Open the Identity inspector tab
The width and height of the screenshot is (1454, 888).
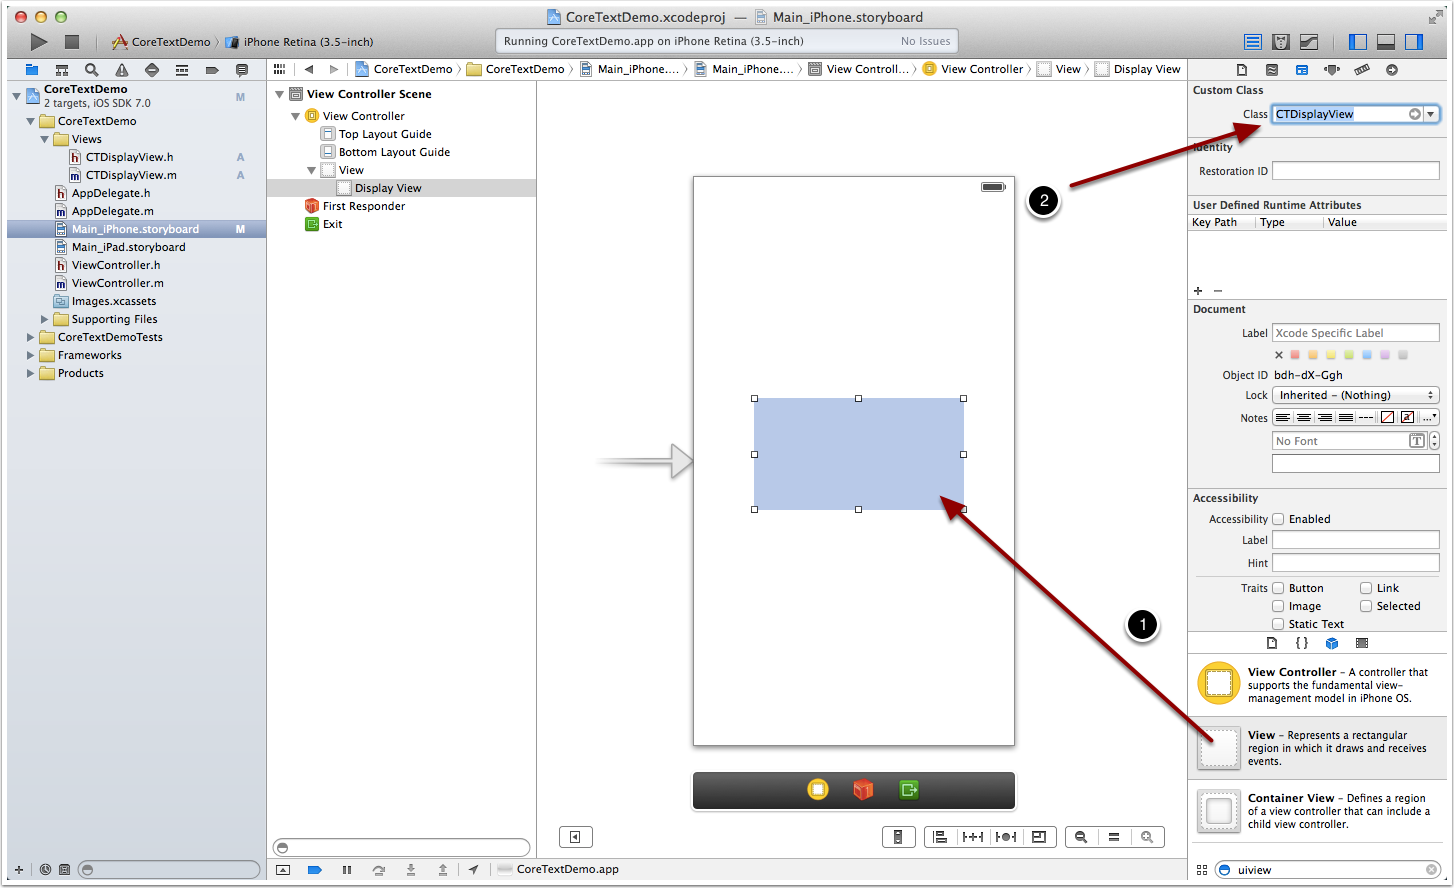point(1301,70)
